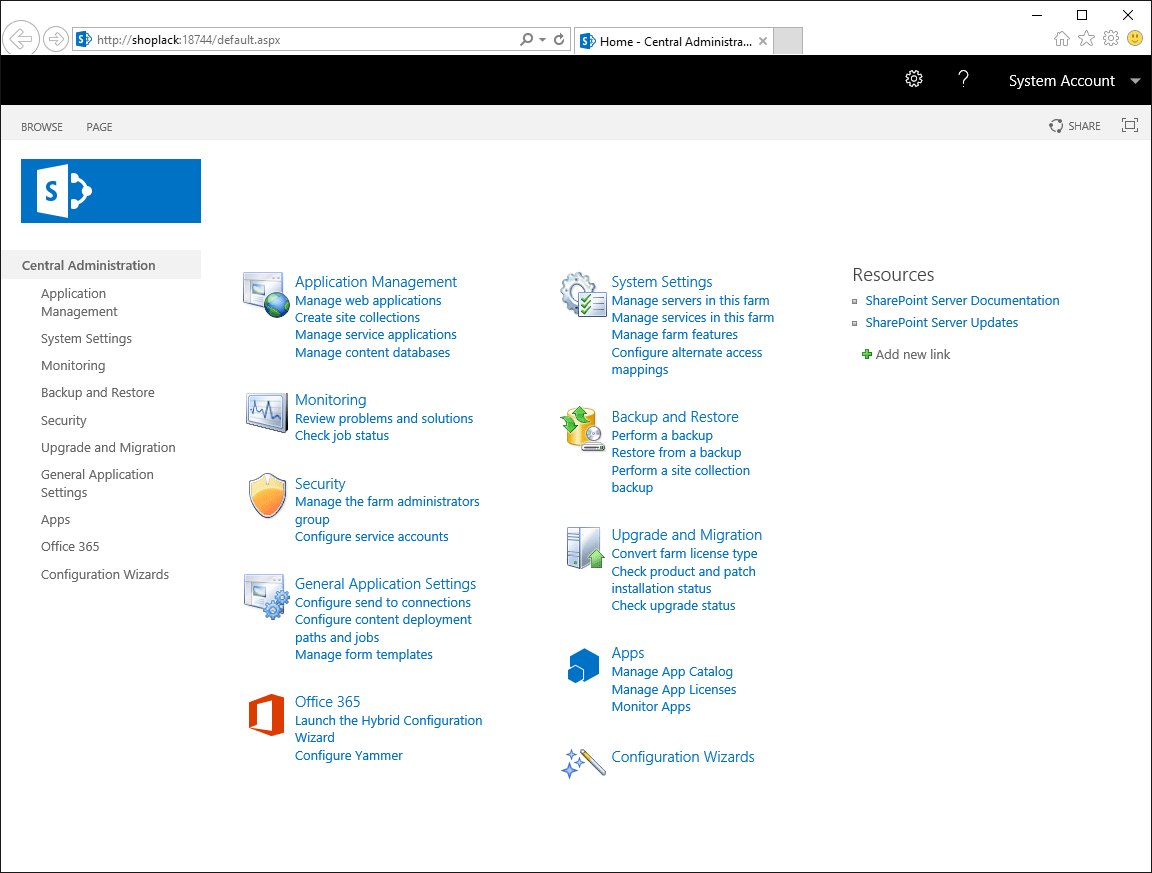Viewport: 1152px width, 873px height.
Task: Close the Home - Central Administration tab
Action: point(763,41)
